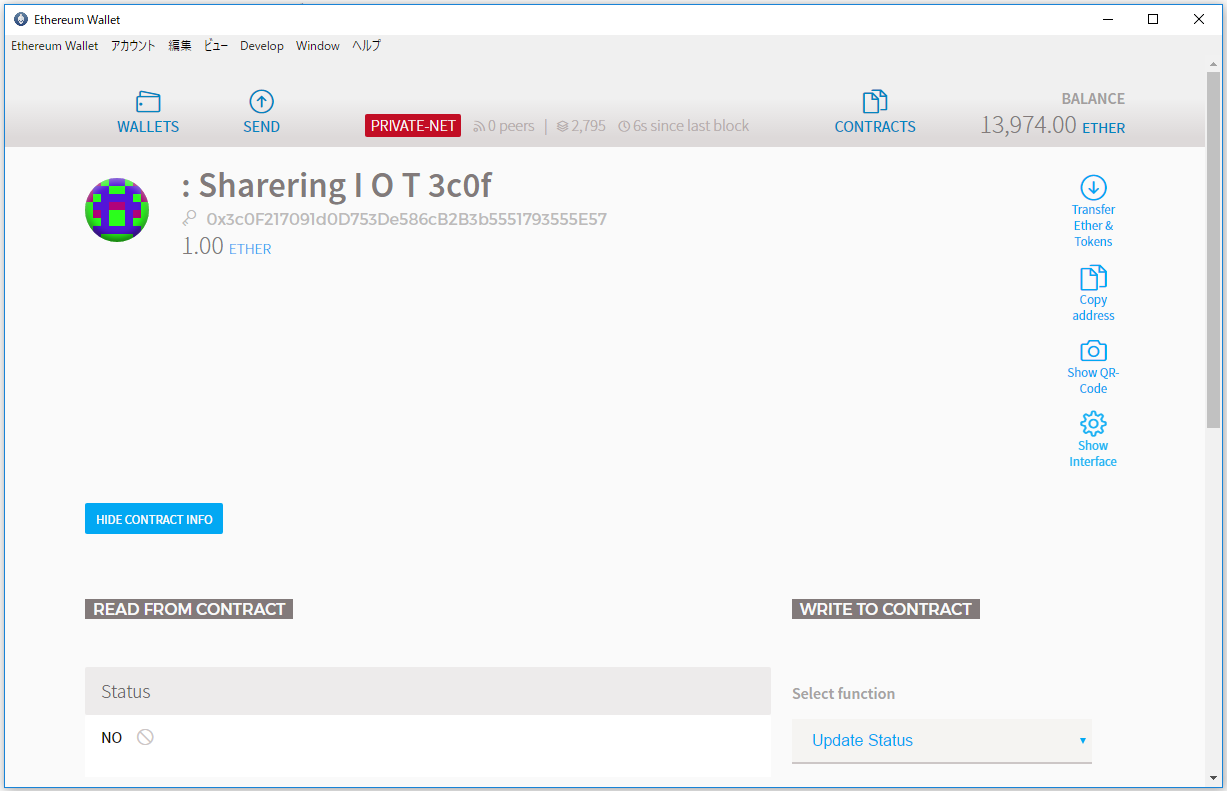The height and width of the screenshot is (791, 1227).
Task: Open the Develop menu
Action: (262, 46)
